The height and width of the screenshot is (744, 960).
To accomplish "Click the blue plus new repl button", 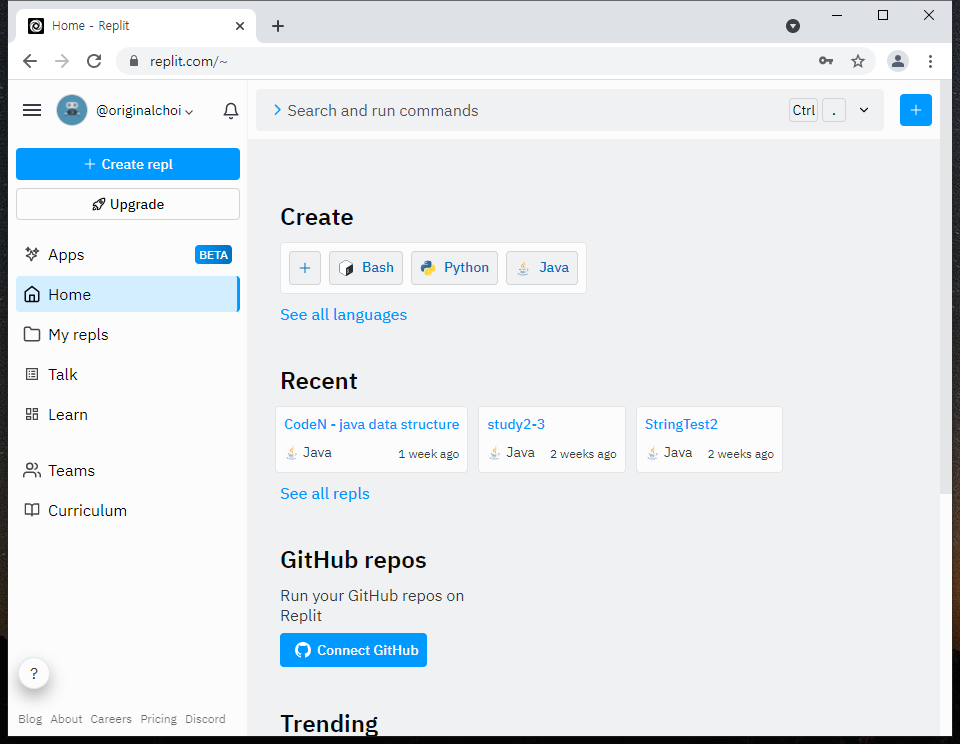I will coord(915,110).
